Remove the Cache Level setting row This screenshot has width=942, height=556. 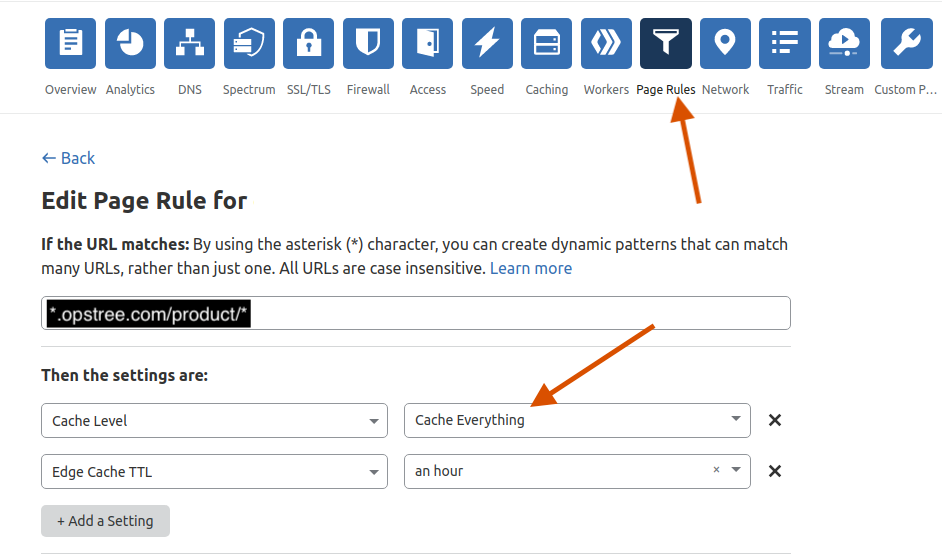(x=774, y=421)
